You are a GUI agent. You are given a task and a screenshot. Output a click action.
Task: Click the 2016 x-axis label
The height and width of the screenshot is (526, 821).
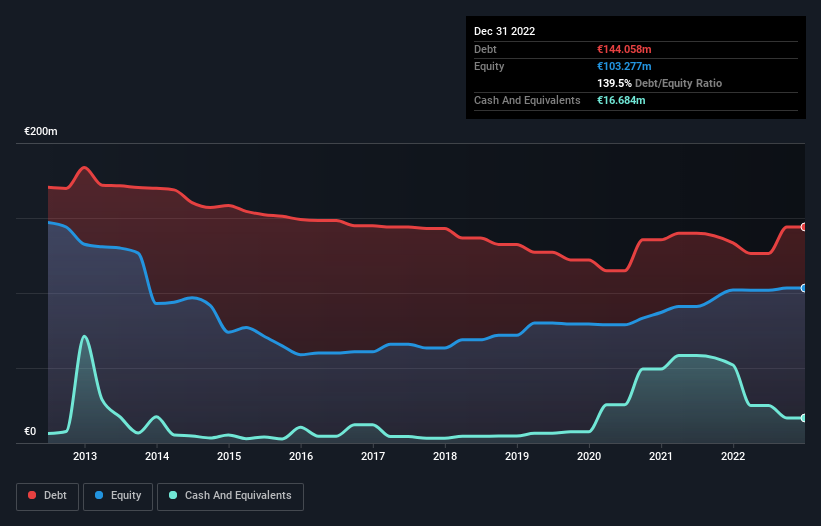301,456
